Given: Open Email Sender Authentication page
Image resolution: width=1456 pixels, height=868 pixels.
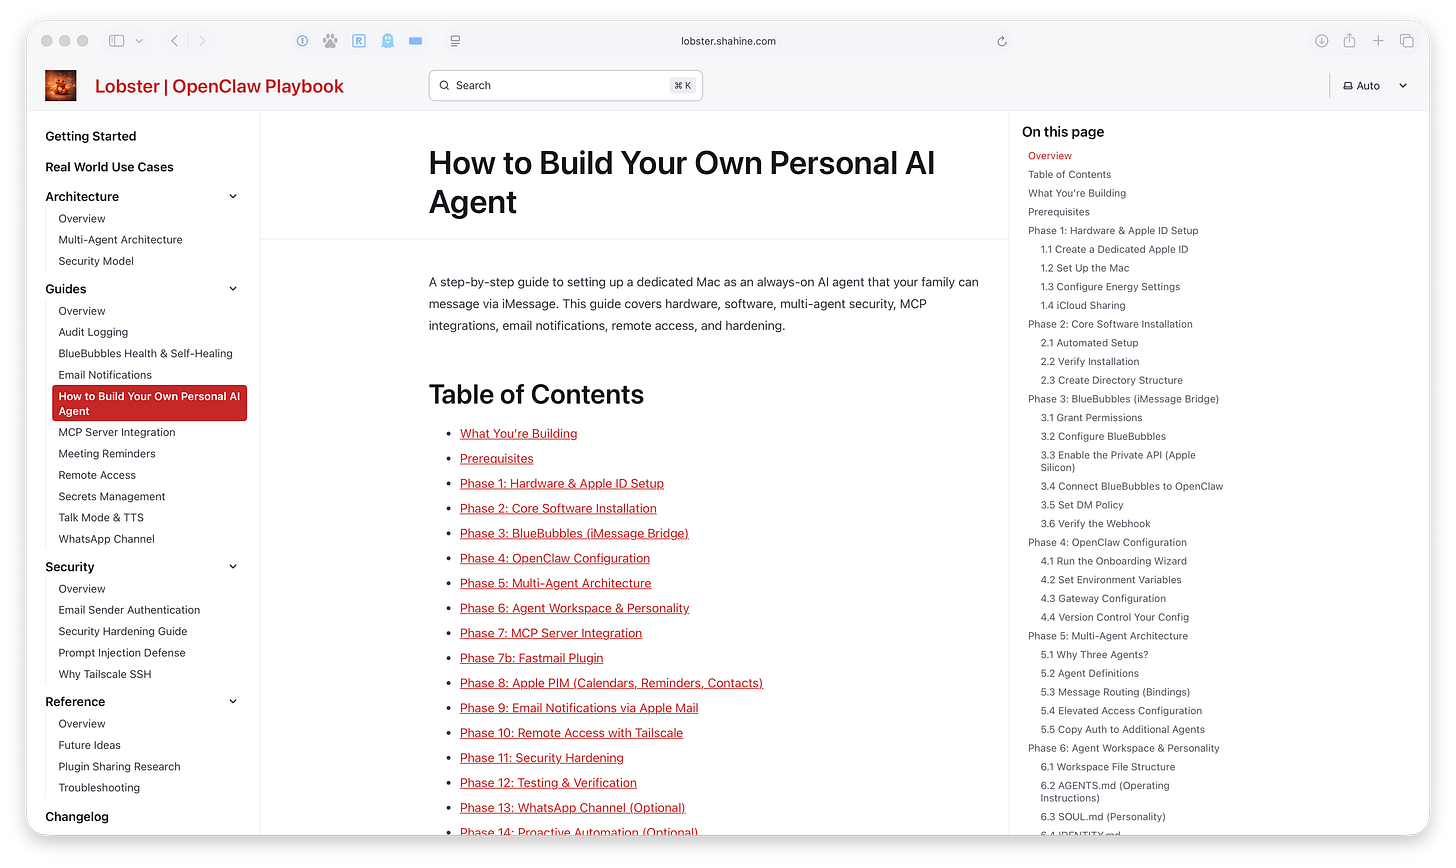Looking at the screenshot, I should tap(129, 610).
